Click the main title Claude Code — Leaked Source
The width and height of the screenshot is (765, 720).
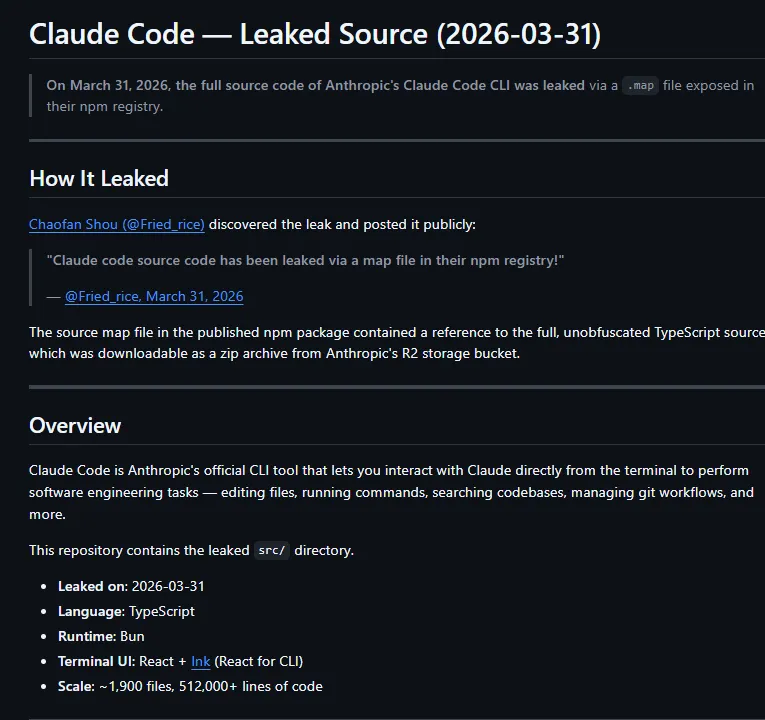click(x=315, y=34)
